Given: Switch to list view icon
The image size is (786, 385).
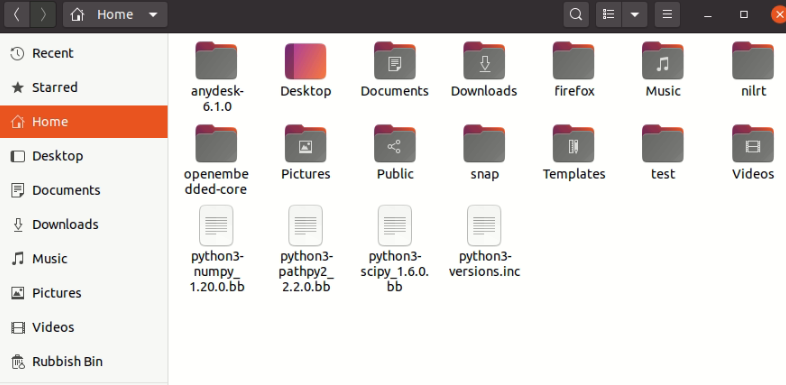Looking at the screenshot, I should (609, 15).
